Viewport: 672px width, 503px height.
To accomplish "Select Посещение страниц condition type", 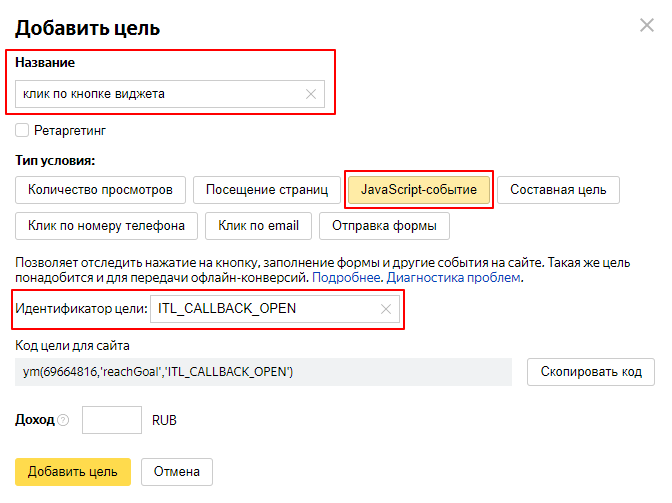I will (x=266, y=189).
